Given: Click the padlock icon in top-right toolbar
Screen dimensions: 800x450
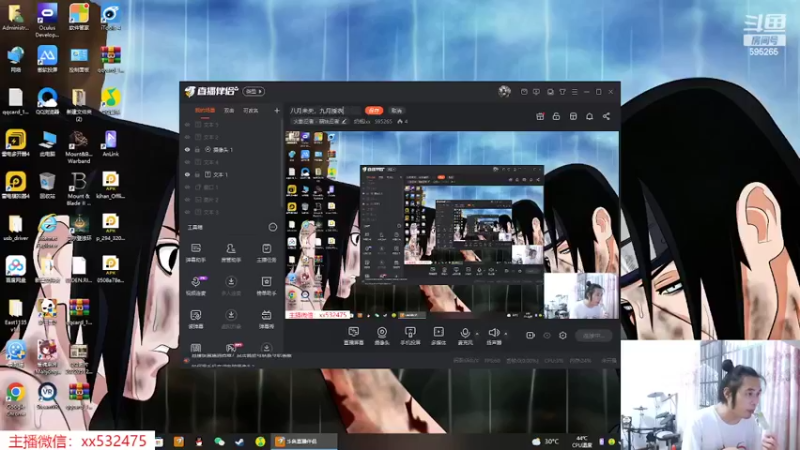Looking at the screenshot, I should point(556,116).
